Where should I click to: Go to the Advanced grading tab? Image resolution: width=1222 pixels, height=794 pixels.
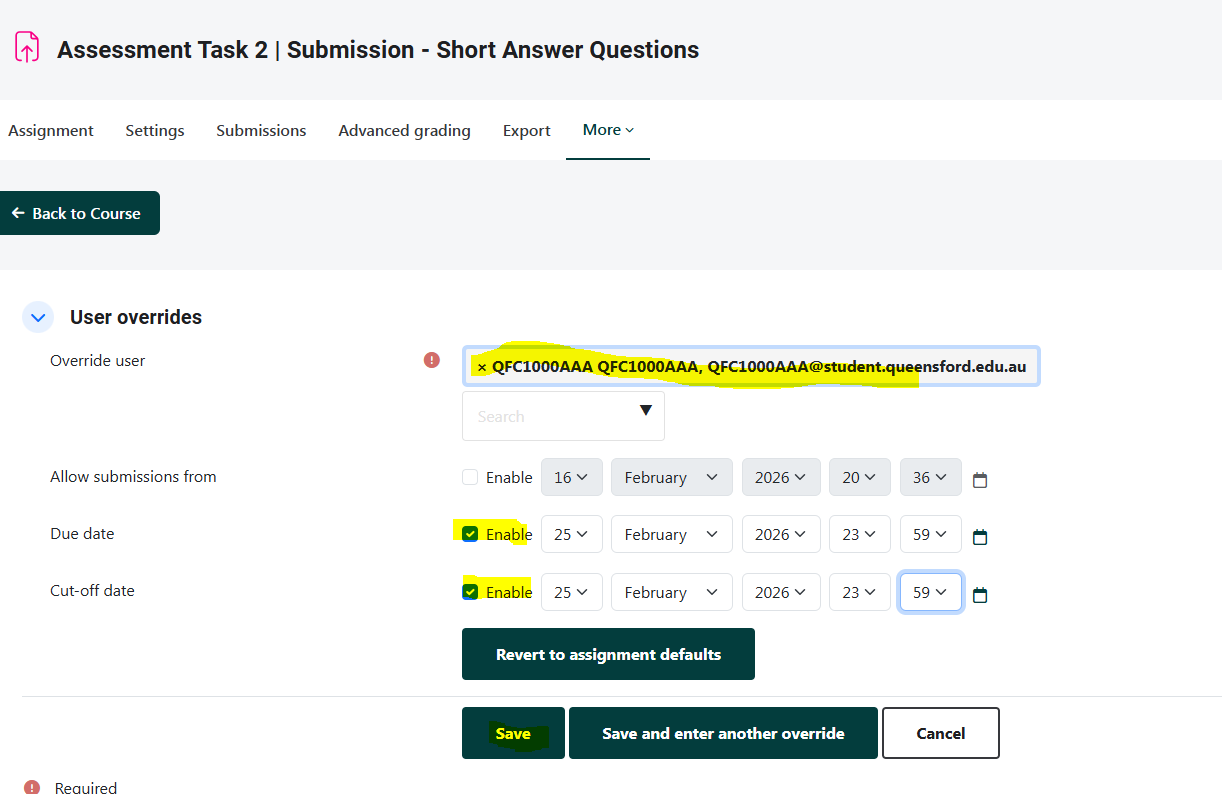(404, 131)
